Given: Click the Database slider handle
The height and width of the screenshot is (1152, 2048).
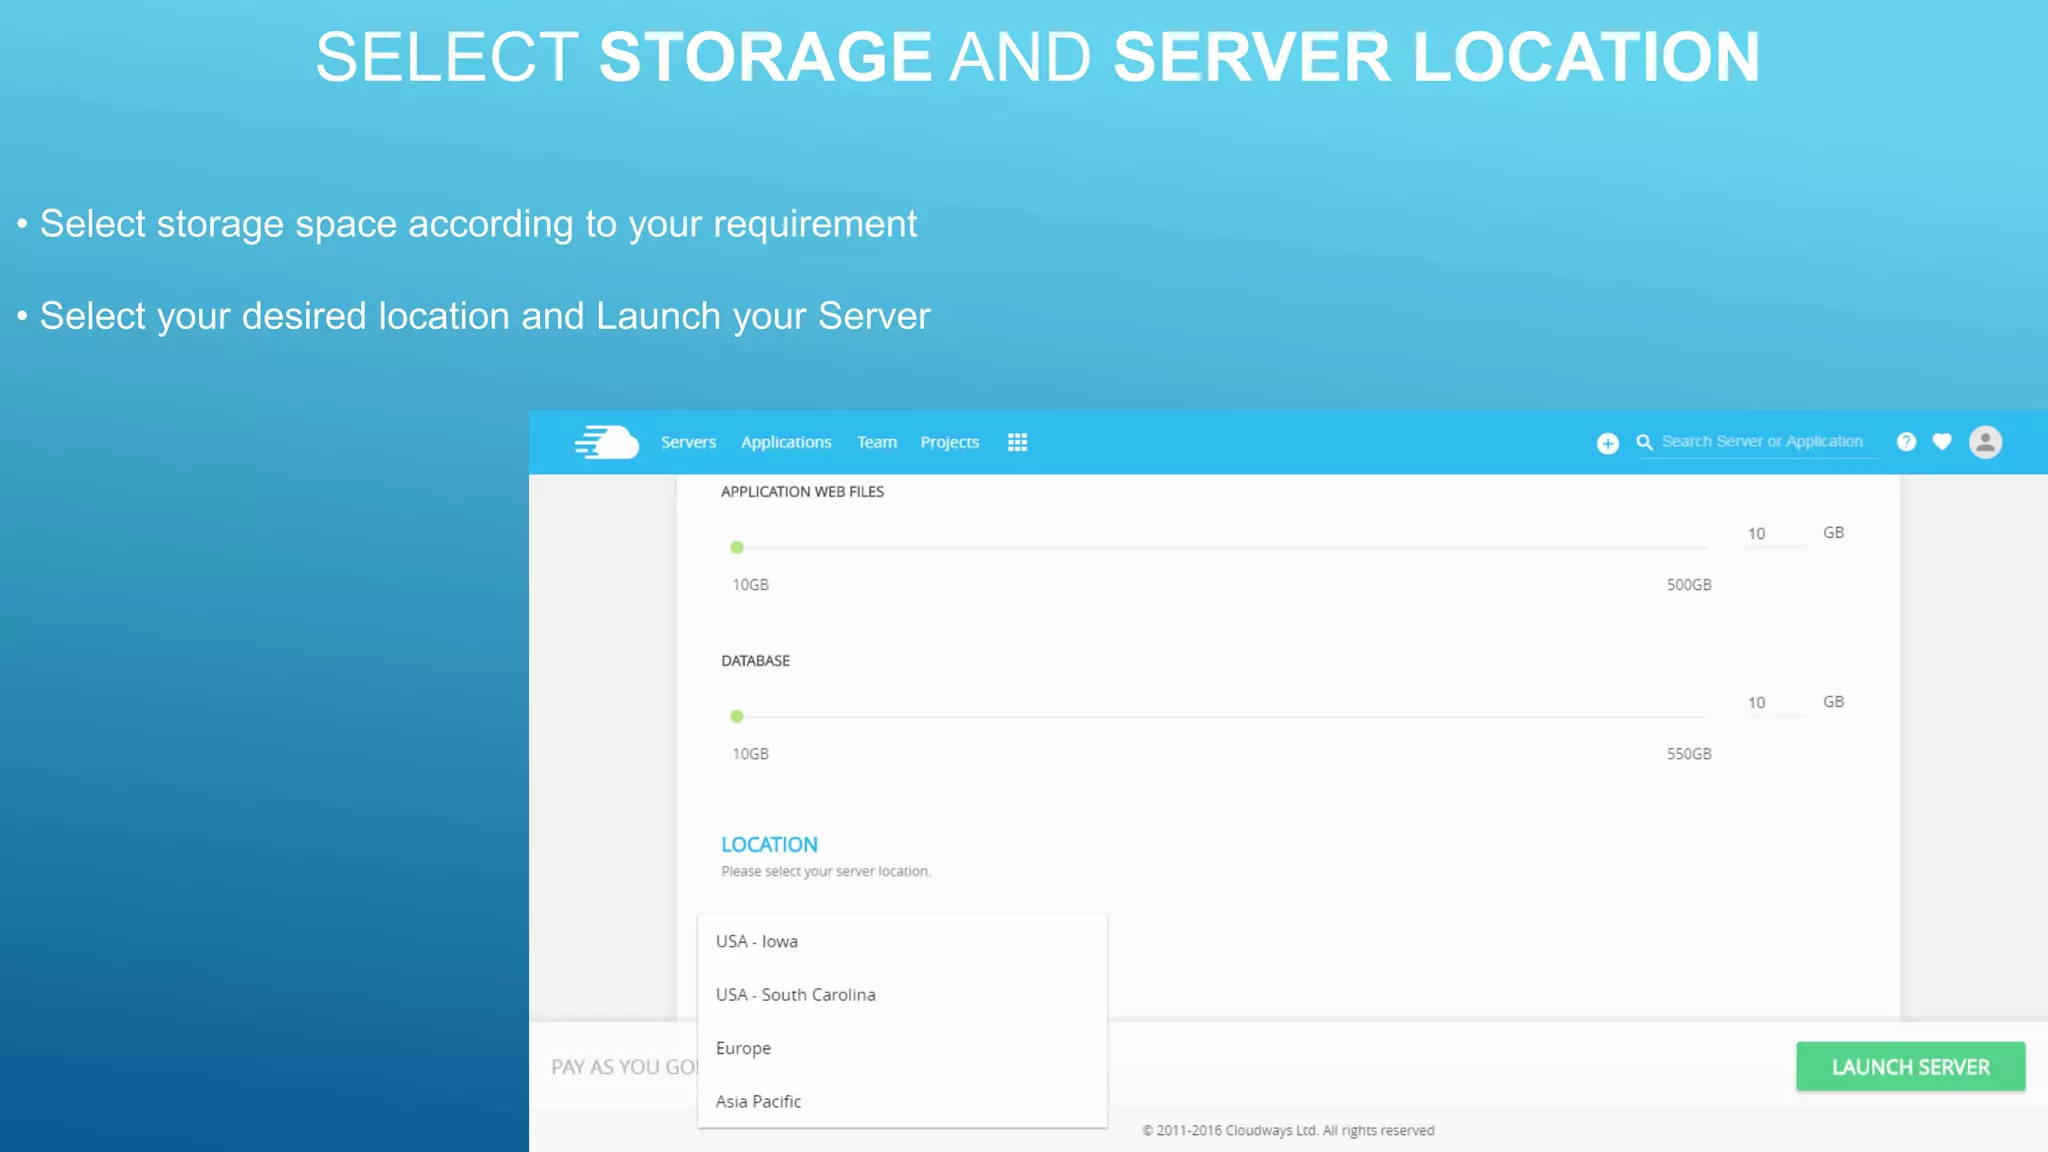Looking at the screenshot, I should coord(737,716).
